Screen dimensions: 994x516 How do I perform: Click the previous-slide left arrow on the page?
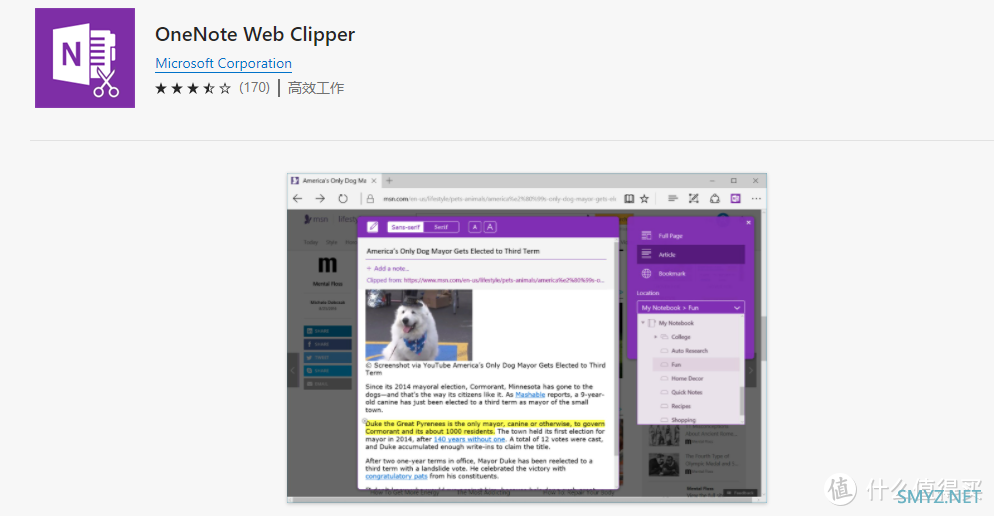click(x=293, y=370)
